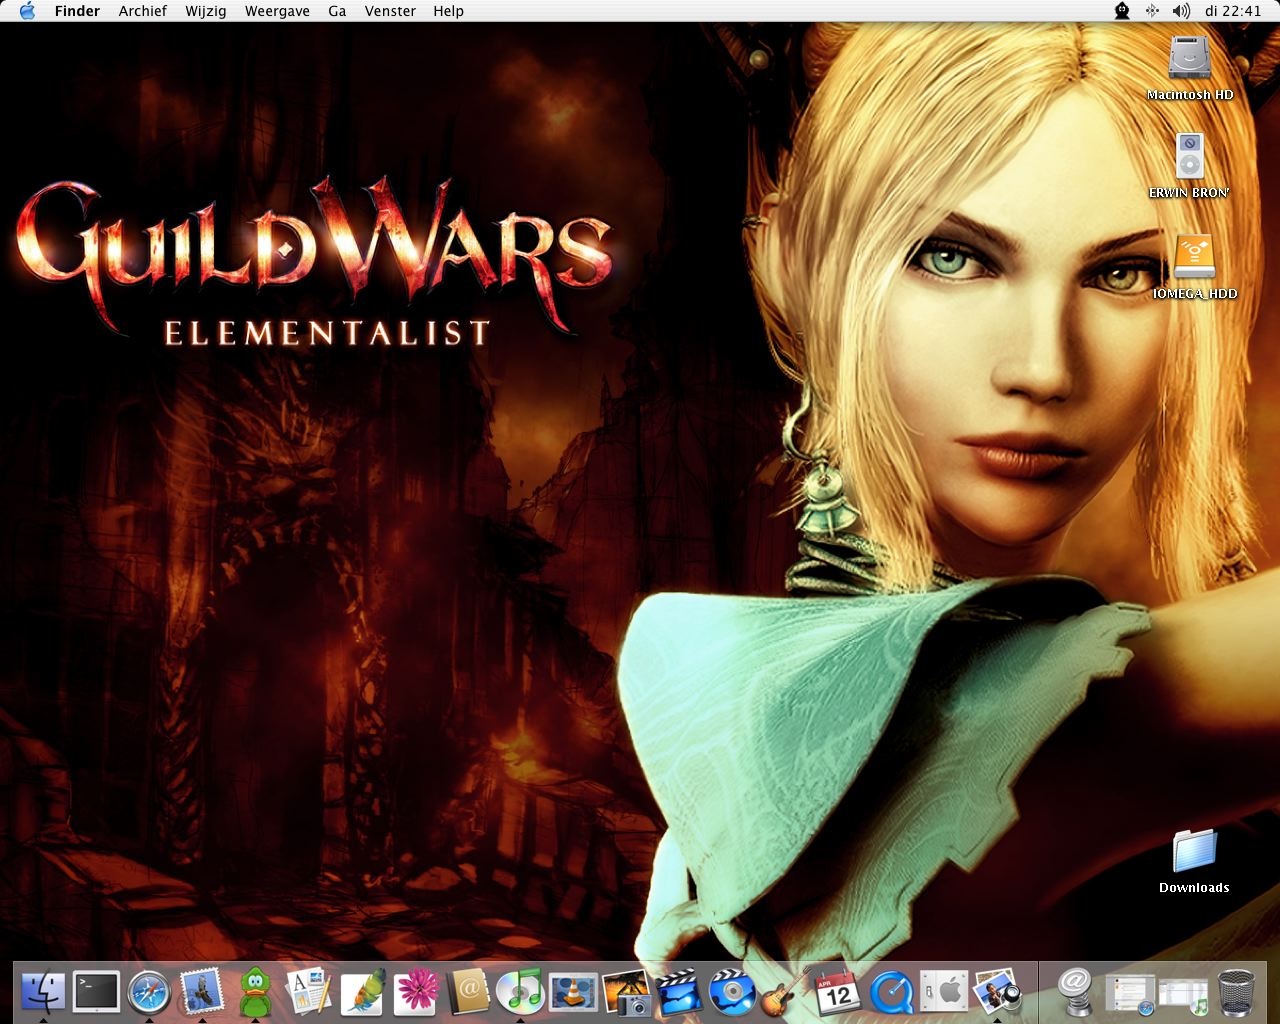
Task: Open the volume control in menu bar
Action: [1181, 11]
